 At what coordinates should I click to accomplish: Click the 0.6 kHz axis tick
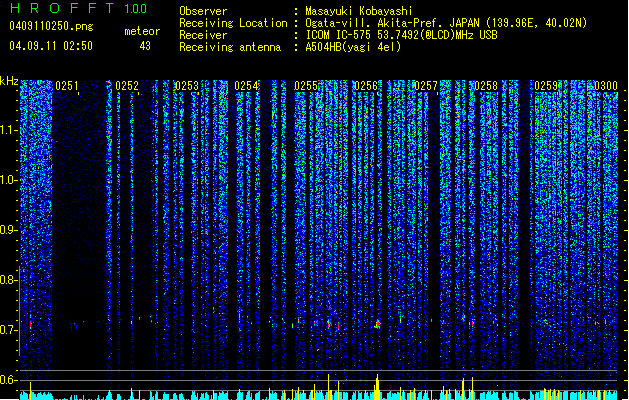9,380
